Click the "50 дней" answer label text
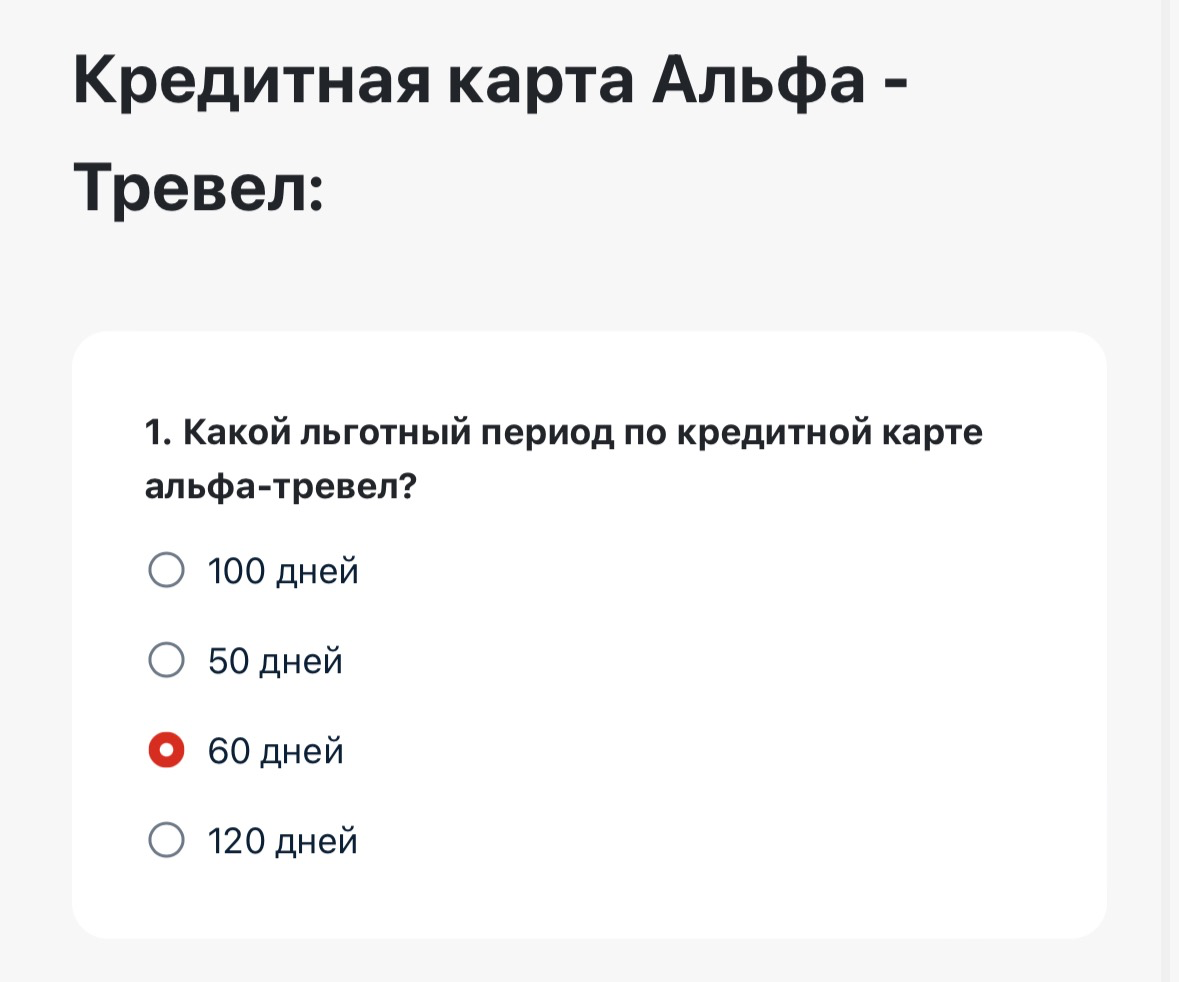The width and height of the screenshot is (1179, 982). 275,662
